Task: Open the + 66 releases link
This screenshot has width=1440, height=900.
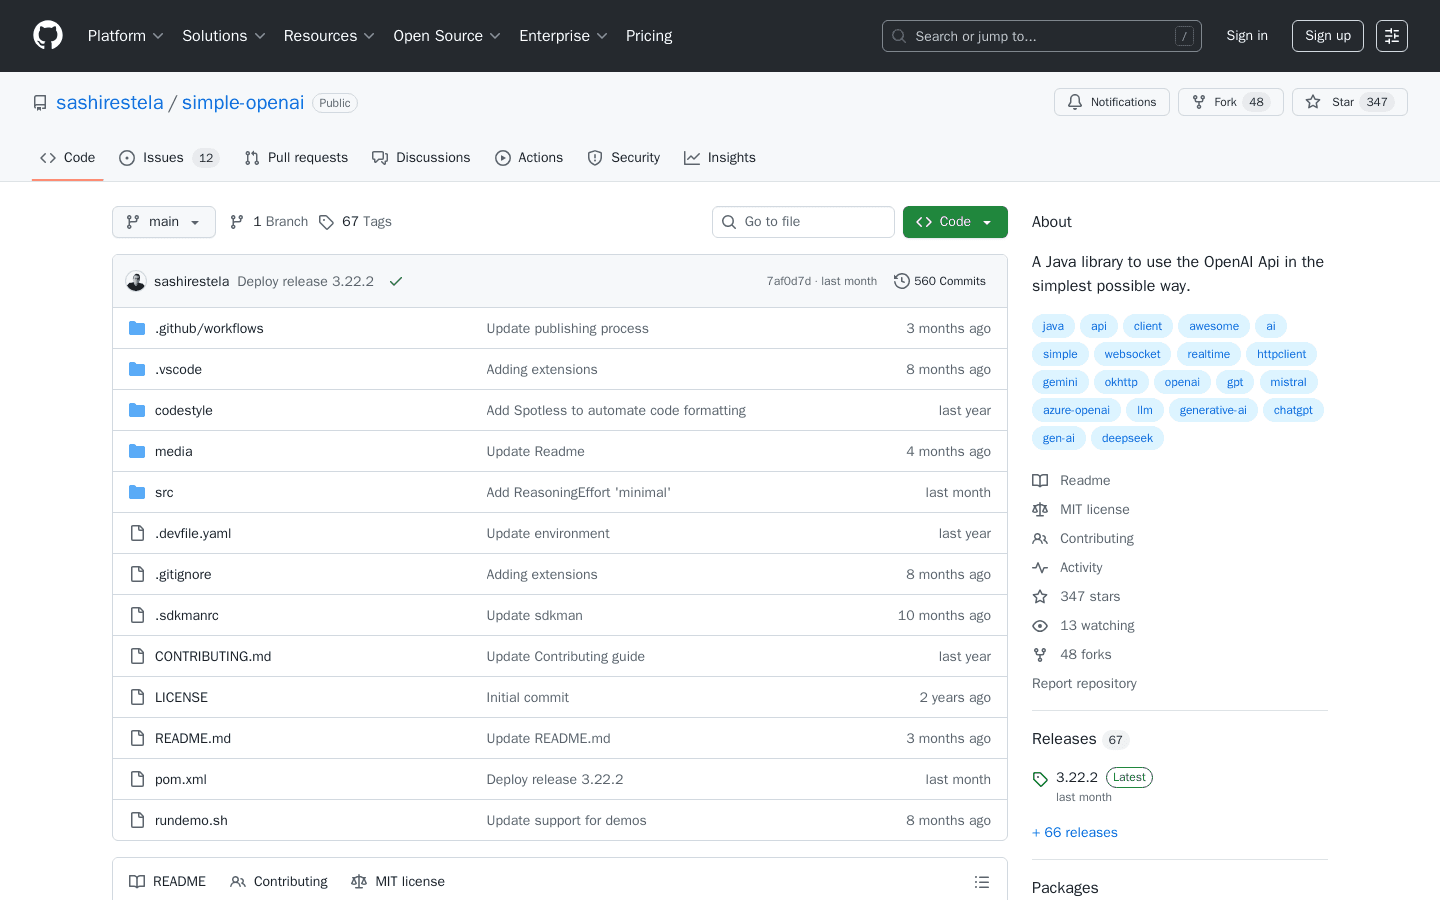Action: point(1074,832)
